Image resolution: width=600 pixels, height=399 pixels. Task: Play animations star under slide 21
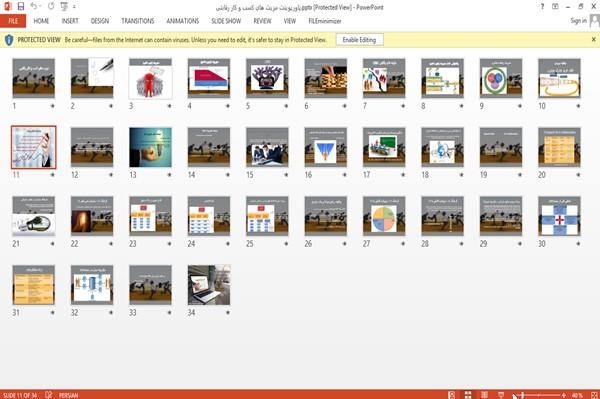pos(52,244)
